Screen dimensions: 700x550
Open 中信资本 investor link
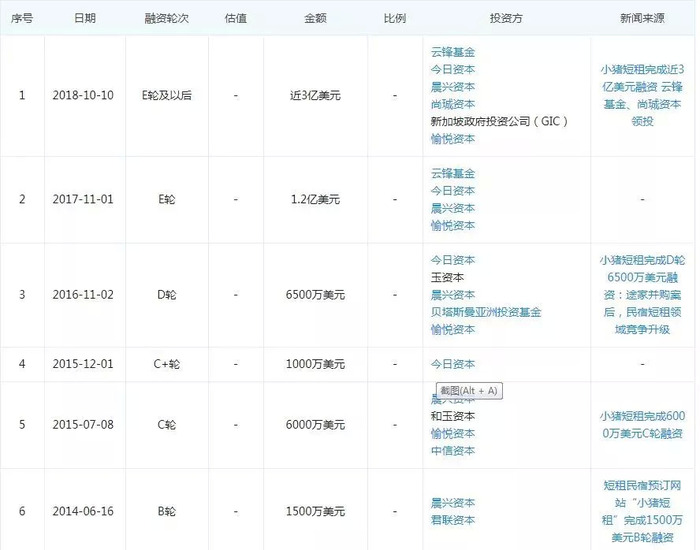pyautogui.click(x=452, y=451)
